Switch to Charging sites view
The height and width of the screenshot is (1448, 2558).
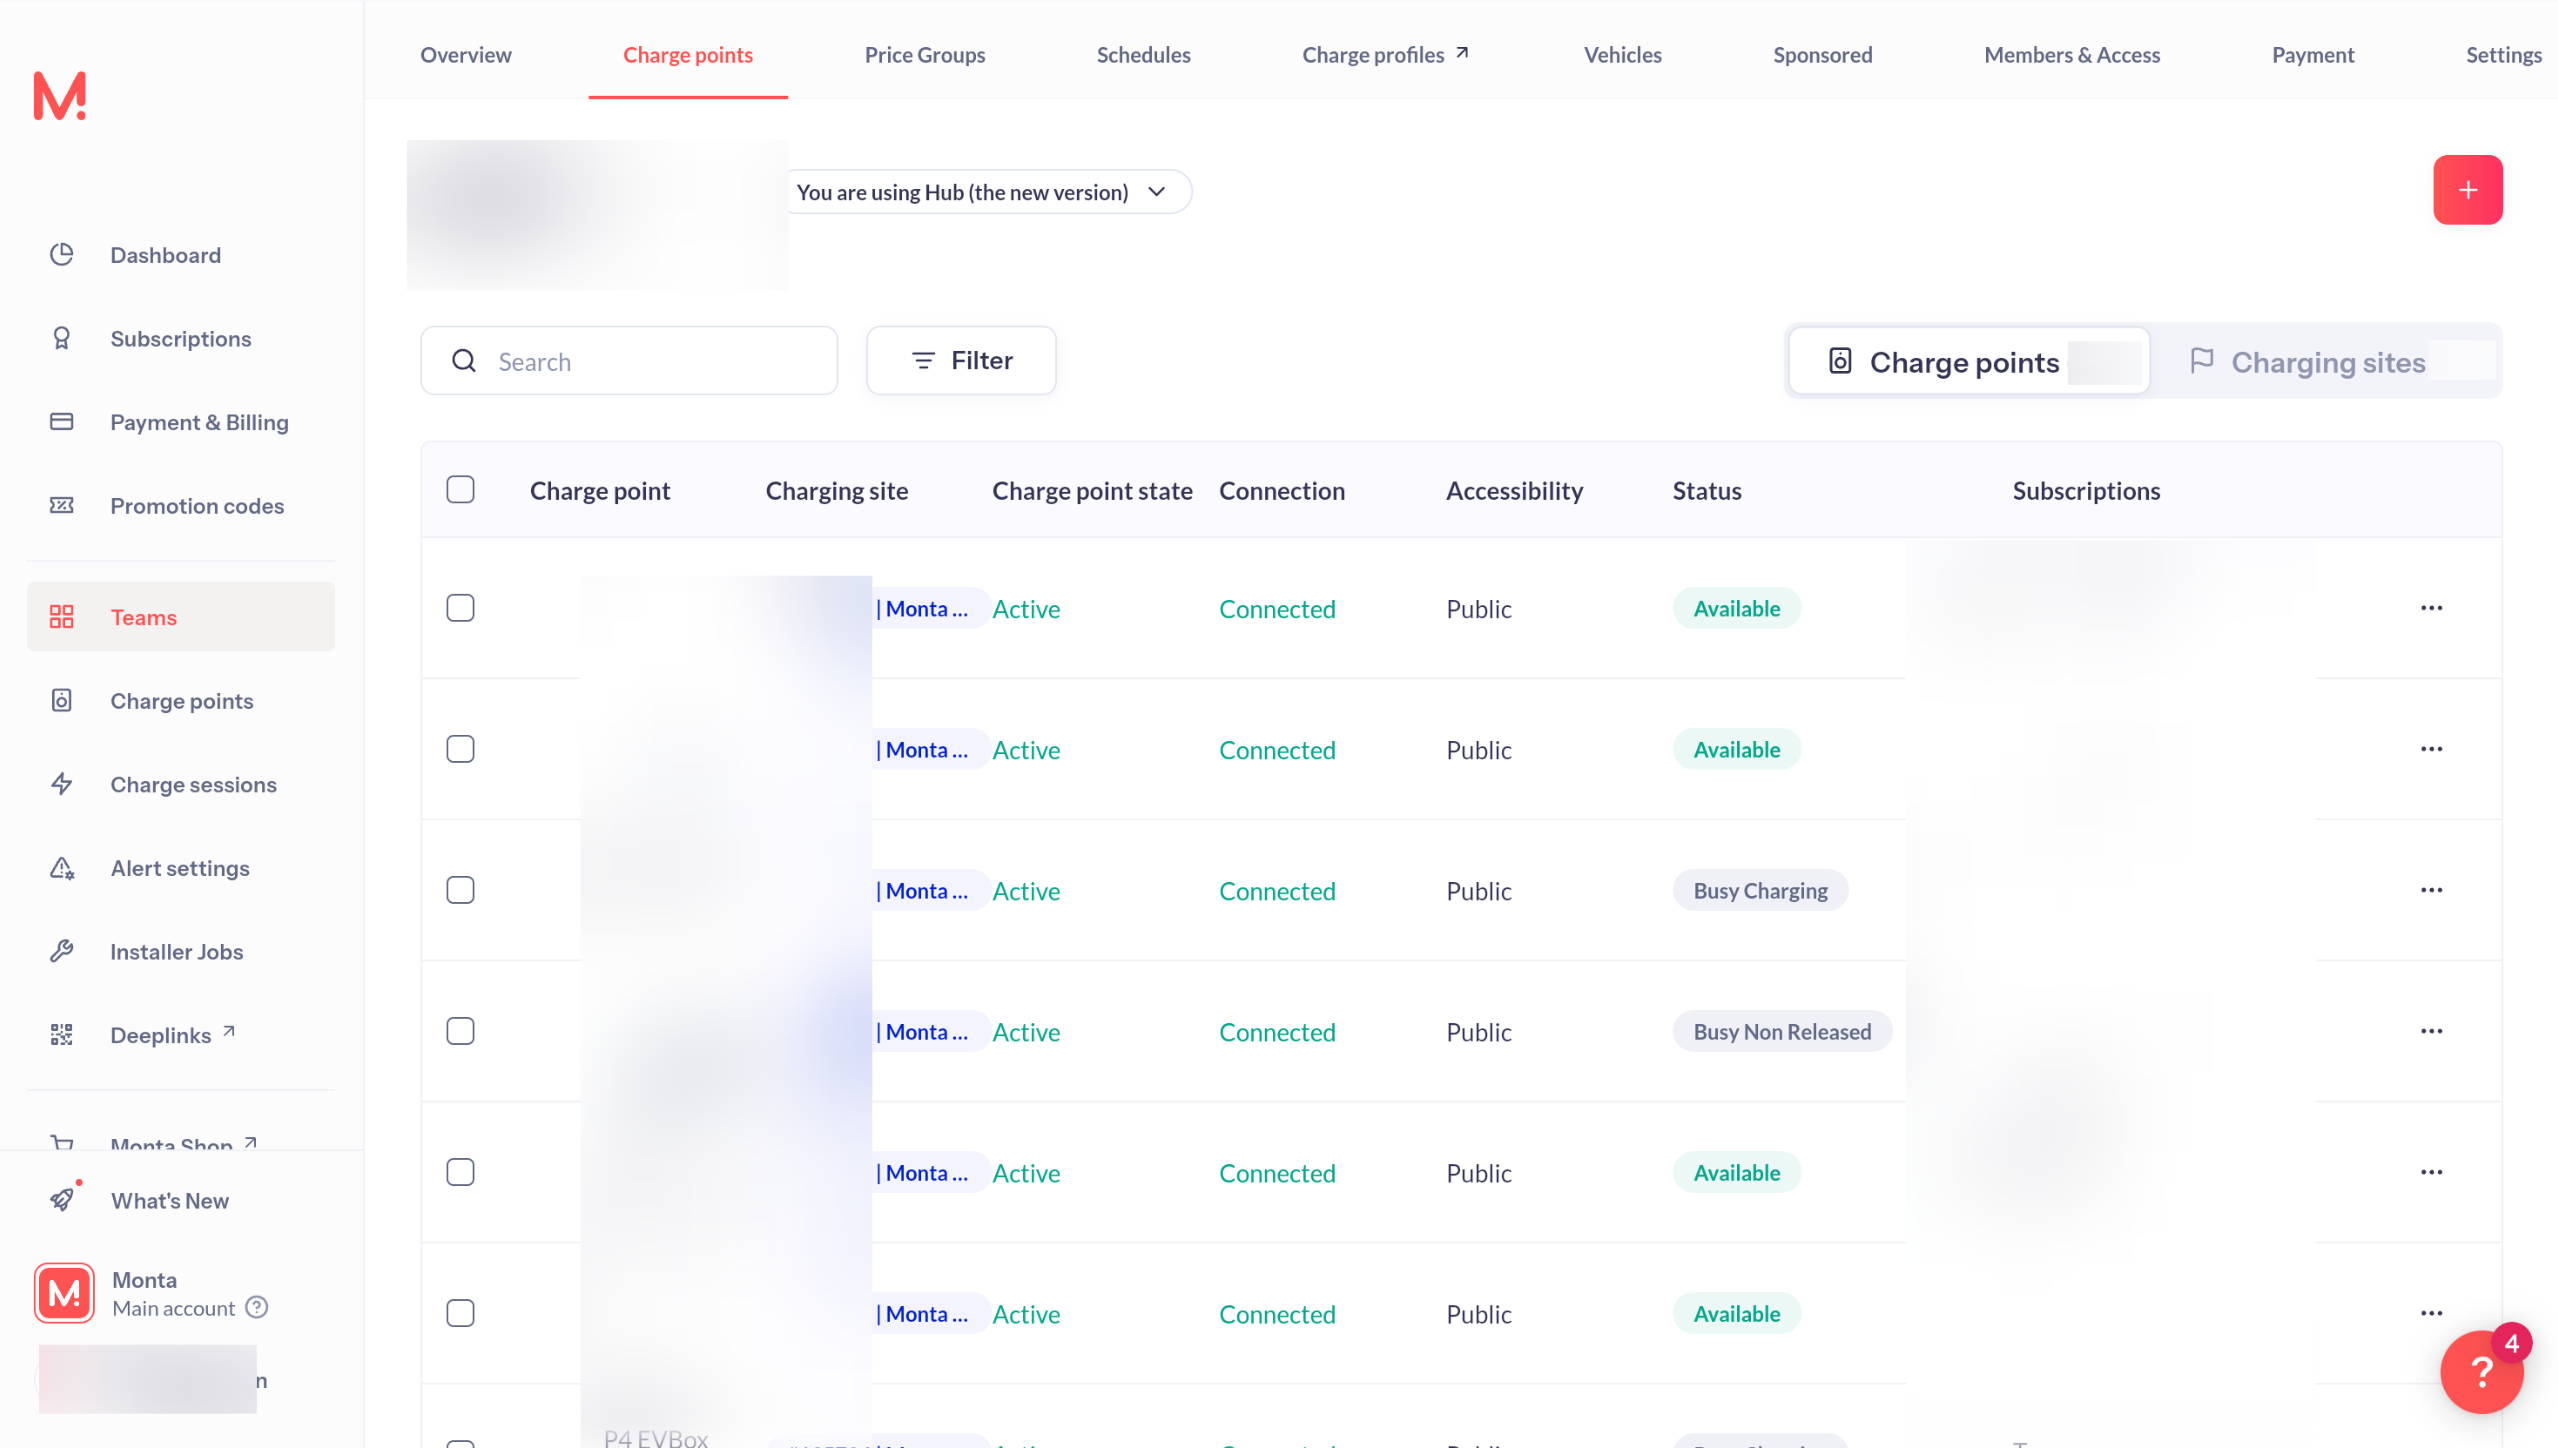point(2326,362)
